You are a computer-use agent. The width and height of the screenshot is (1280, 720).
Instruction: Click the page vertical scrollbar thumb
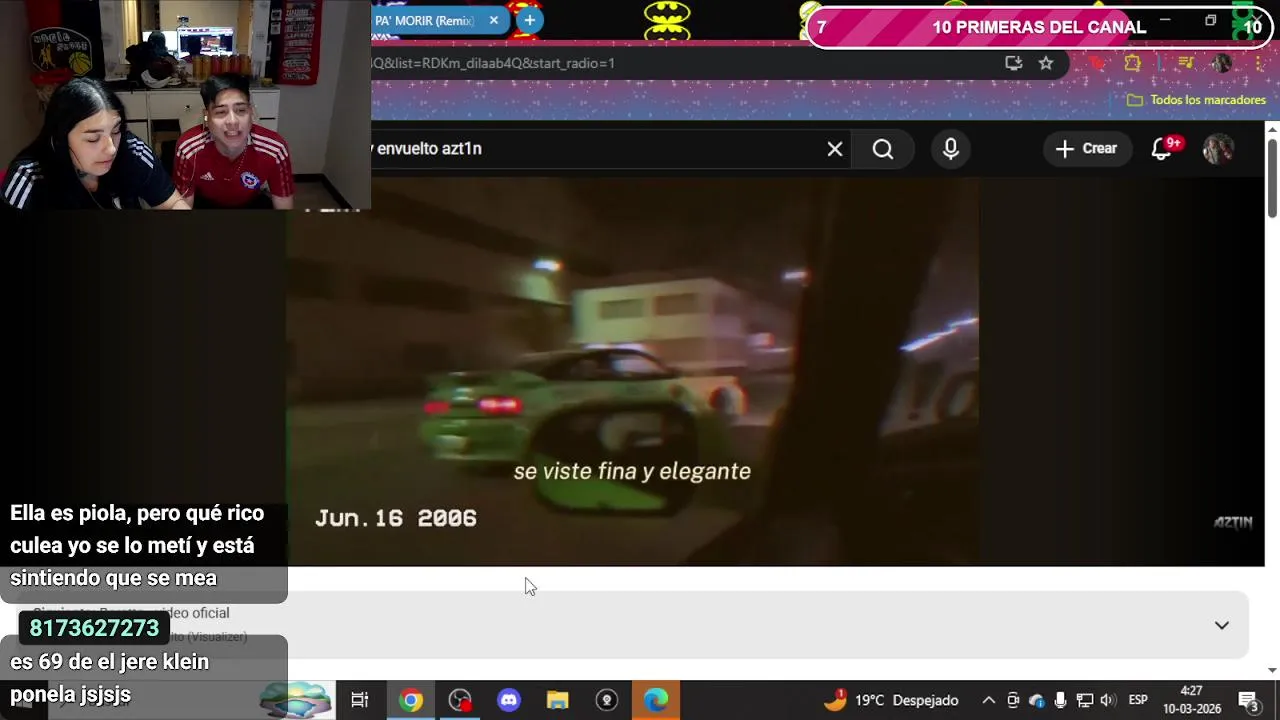1272,178
